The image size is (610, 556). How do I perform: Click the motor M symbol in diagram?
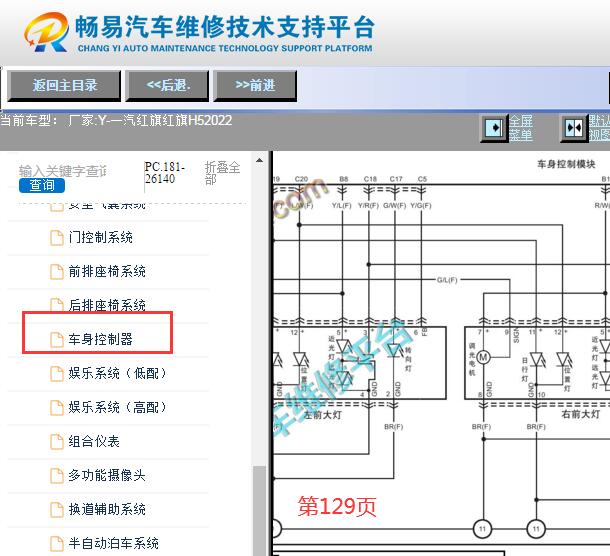(484, 357)
